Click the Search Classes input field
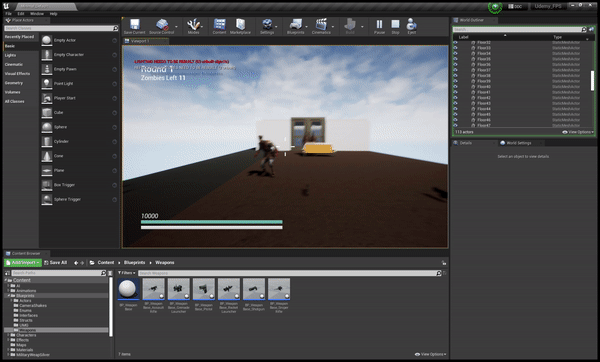Image resolution: width=600 pixels, height=362 pixels. pyautogui.click(x=61, y=28)
